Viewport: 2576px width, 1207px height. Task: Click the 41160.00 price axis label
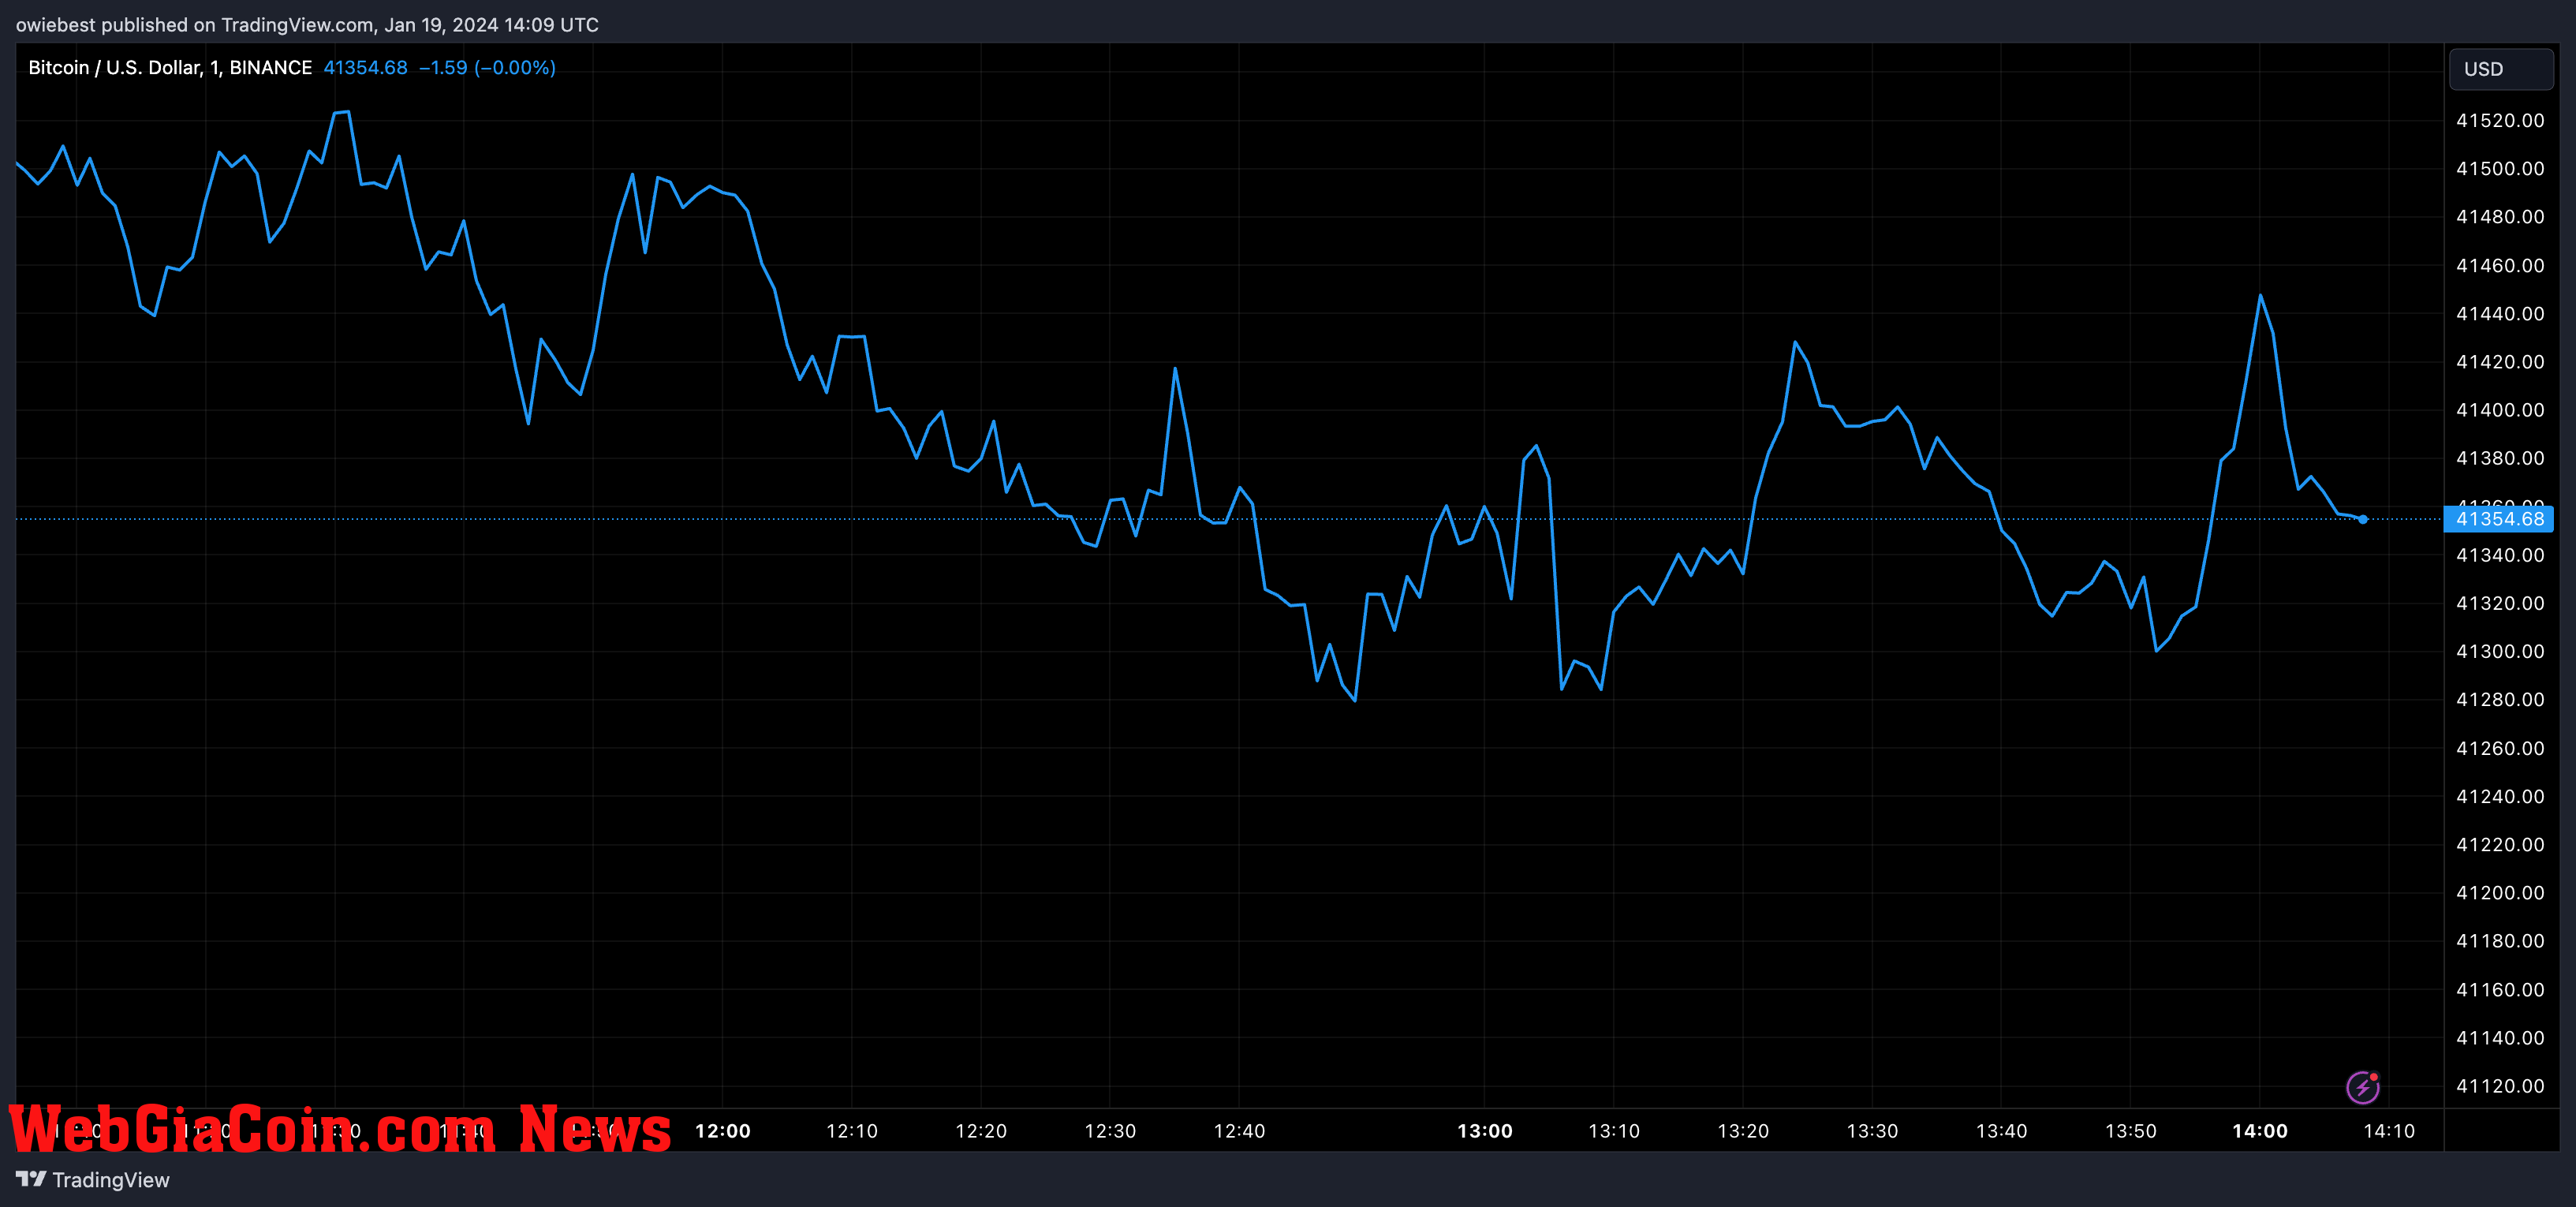tap(2500, 989)
